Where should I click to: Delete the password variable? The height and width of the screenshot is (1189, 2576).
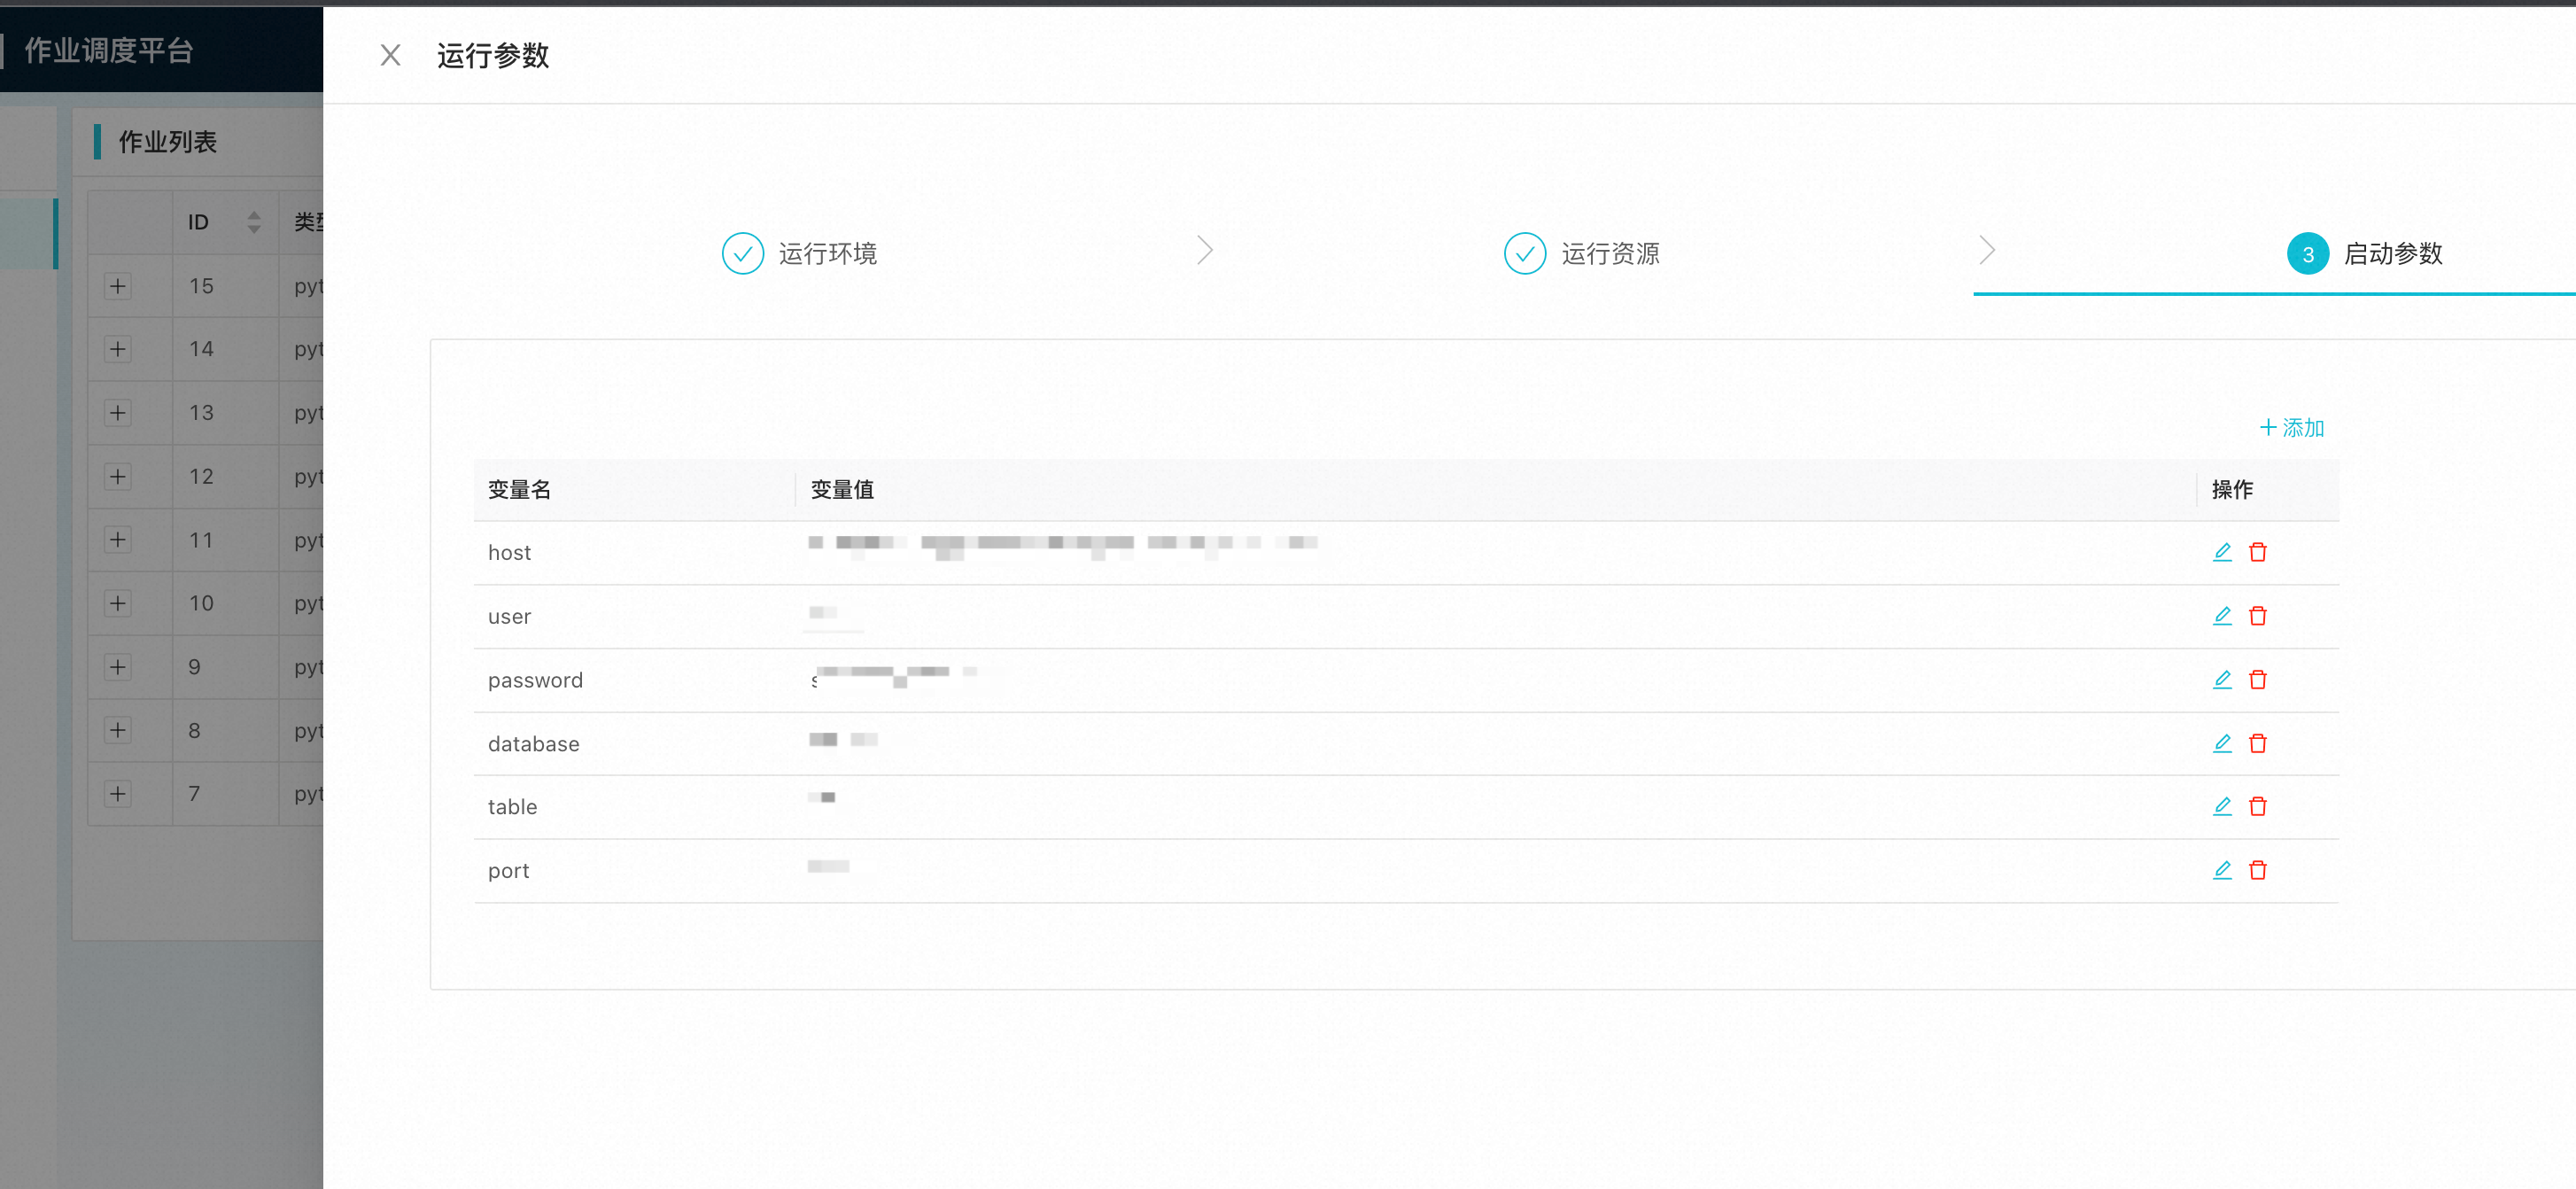[2257, 680]
